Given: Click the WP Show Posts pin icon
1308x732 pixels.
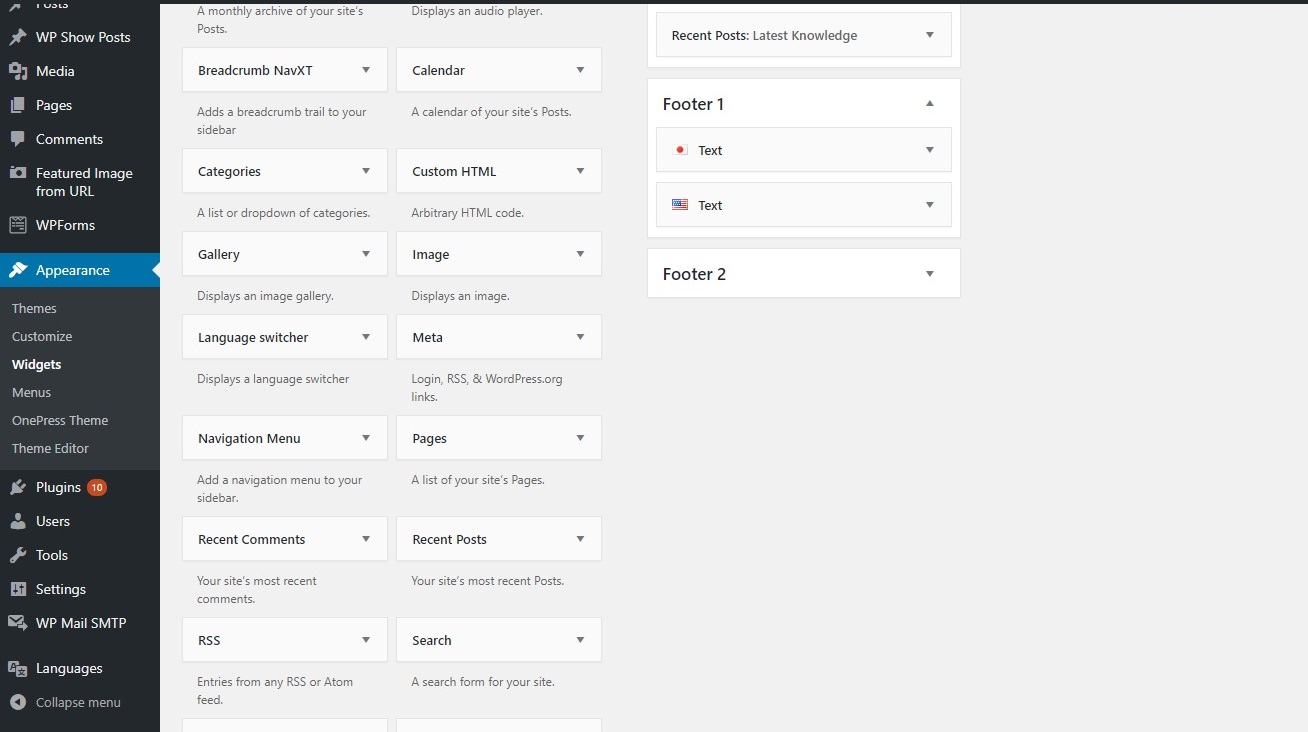Looking at the screenshot, I should click(x=18, y=37).
